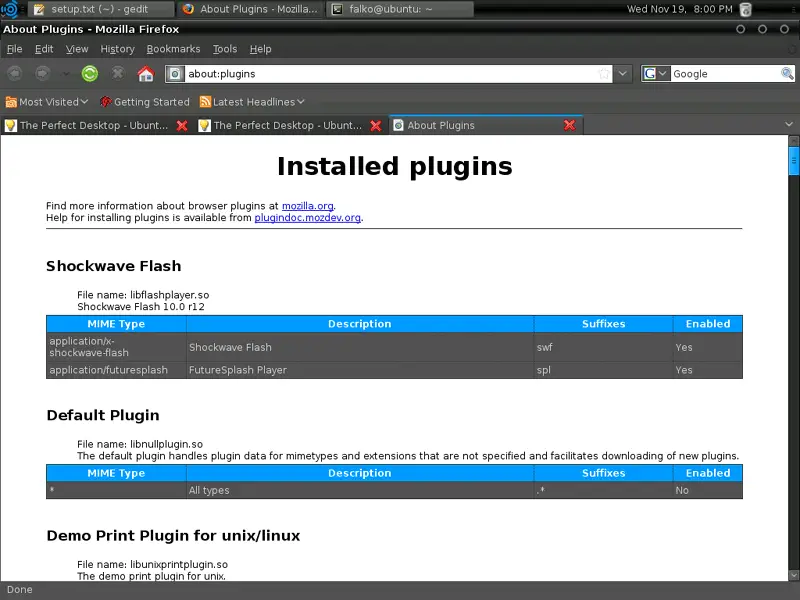Click the No enabled cell for Default Plugin
800x600 pixels.
point(708,490)
